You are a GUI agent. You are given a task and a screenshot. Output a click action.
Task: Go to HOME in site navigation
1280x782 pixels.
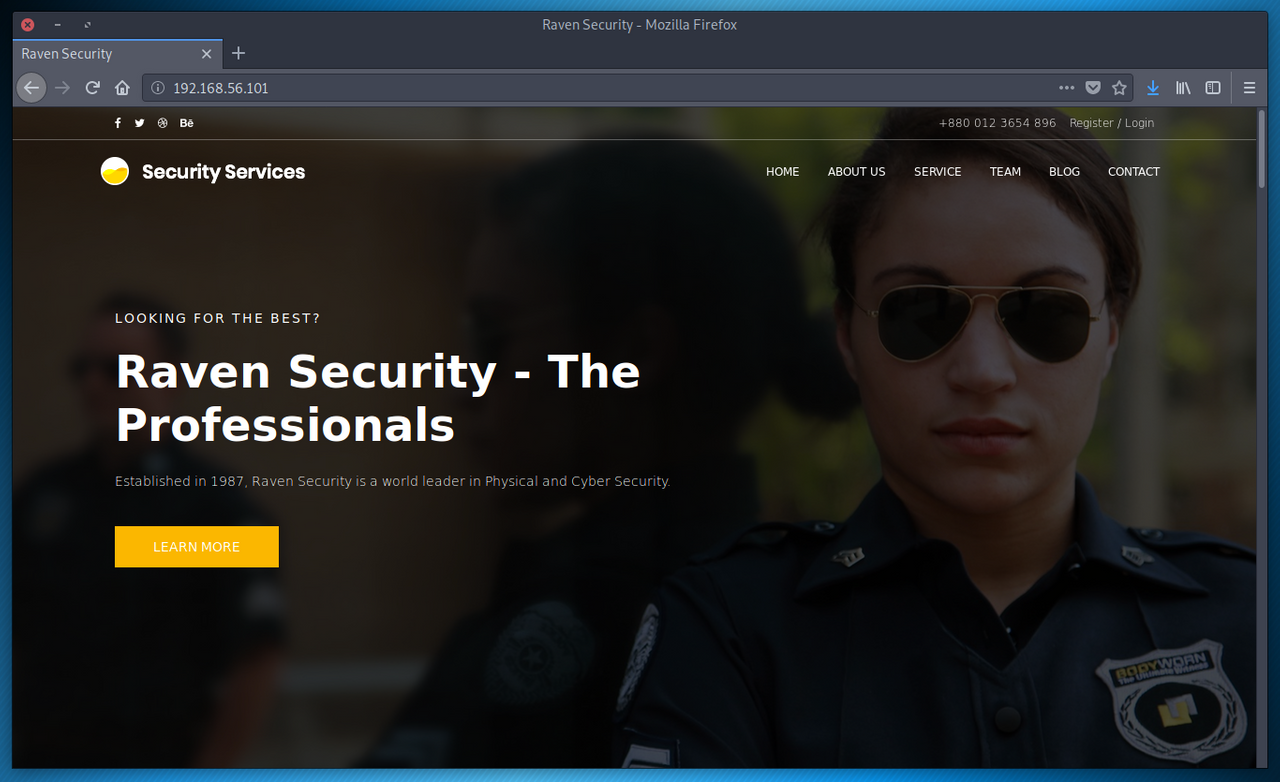pyautogui.click(x=782, y=172)
